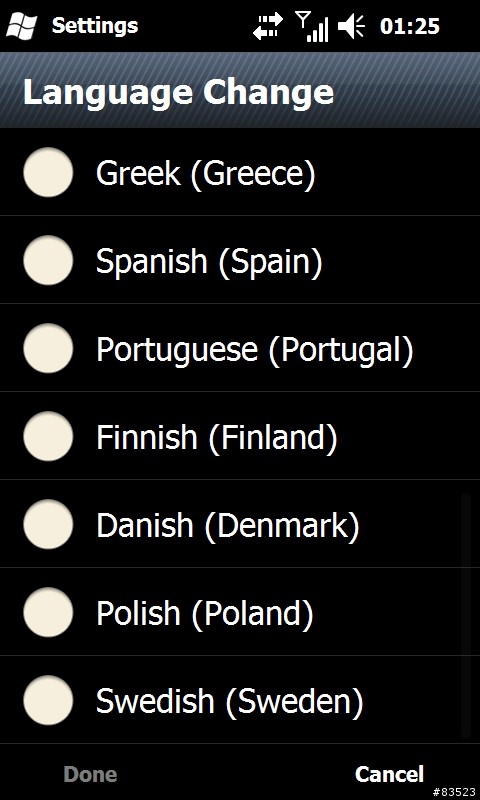
Task: Choose the Portuguese (Portugal) radio button
Action: (x=48, y=348)
